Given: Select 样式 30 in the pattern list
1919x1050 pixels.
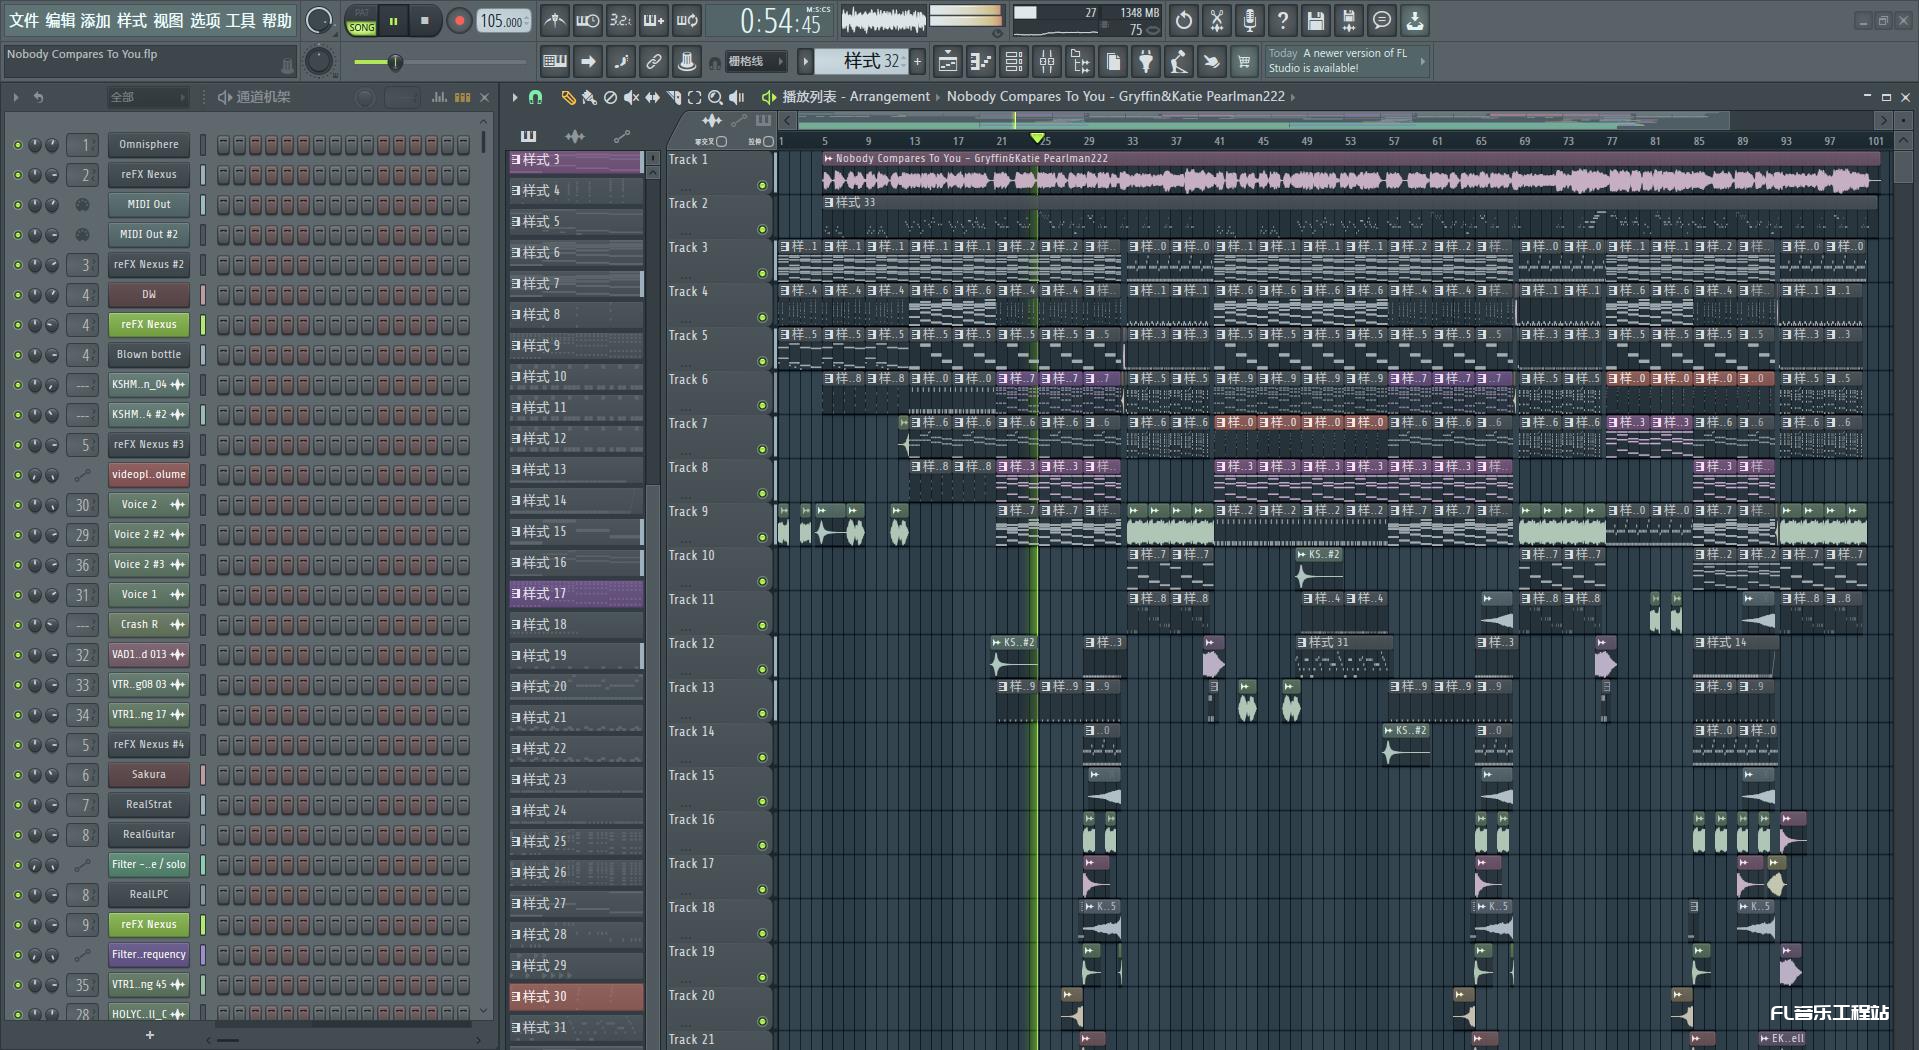Looking at the screenshot, I should click(576, 997).
